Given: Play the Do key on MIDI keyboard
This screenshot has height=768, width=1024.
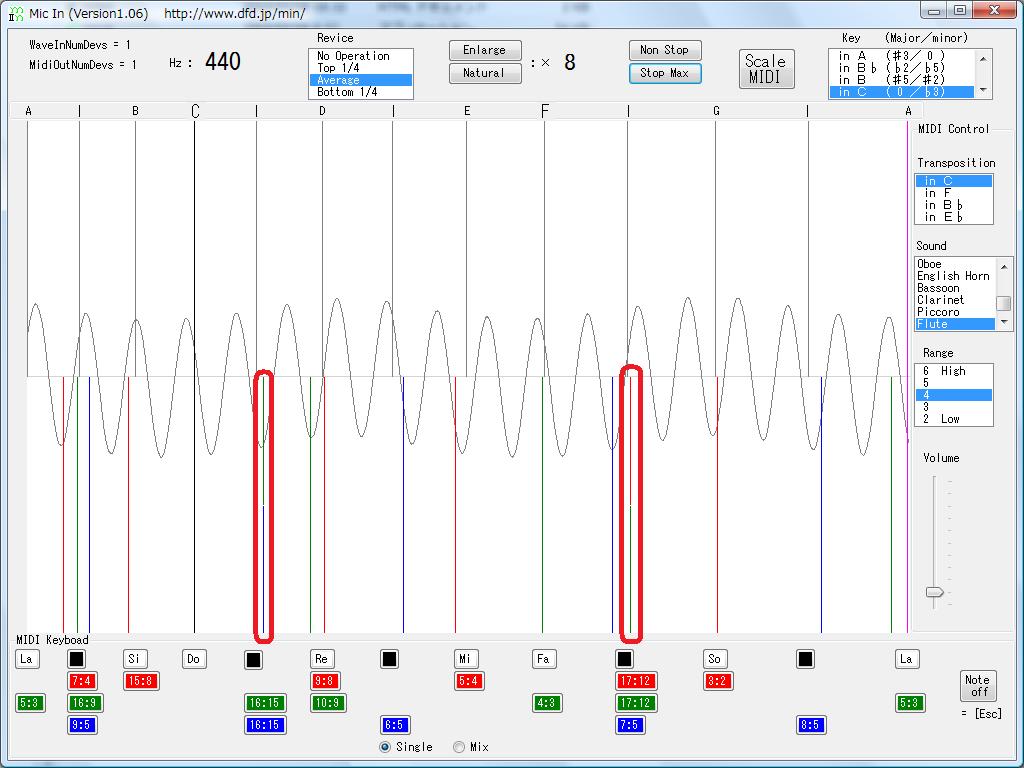Looking at the screenshot, I should click(x=194, y=658).
